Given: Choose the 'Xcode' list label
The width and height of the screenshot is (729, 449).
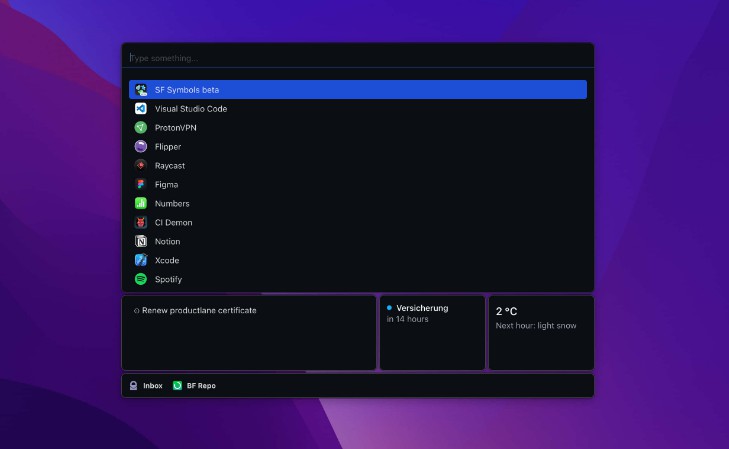Looking at the screenshot, I should click(x=167, y=260).
